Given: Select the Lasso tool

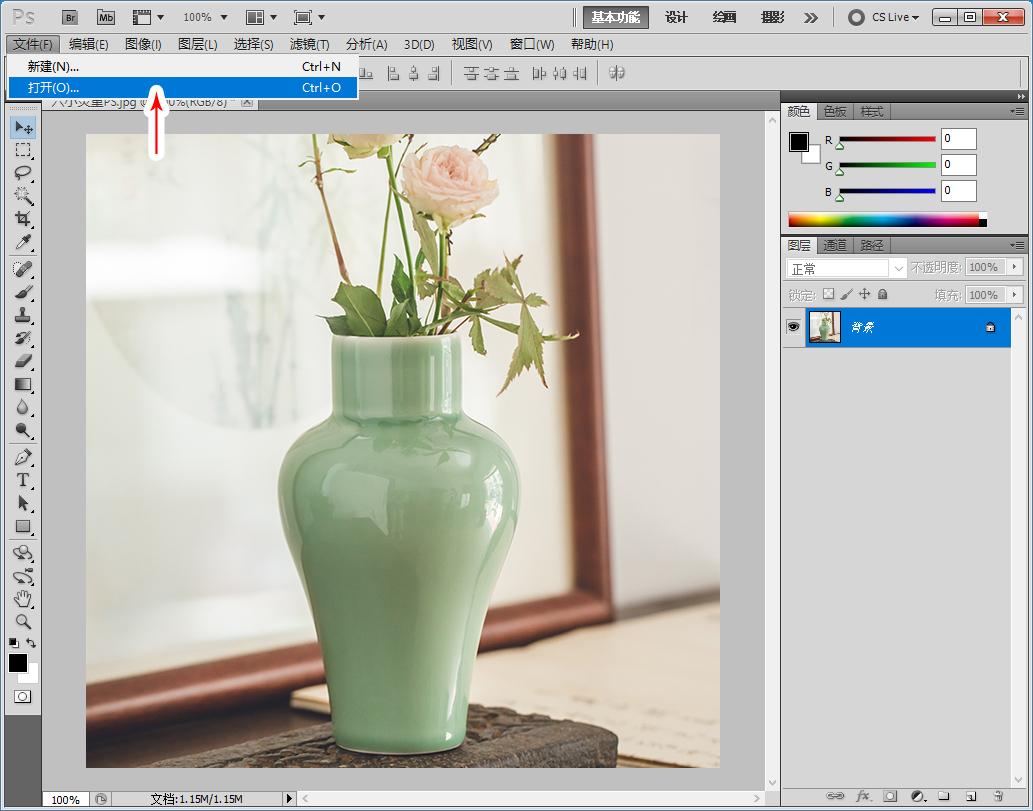Looking at the screenshot, I should point(23,173).
